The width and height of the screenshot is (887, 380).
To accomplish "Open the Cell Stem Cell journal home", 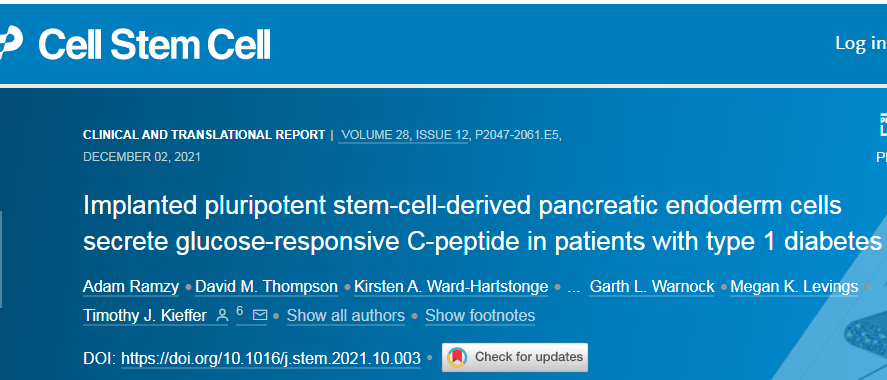I will [x=154, y=44].
